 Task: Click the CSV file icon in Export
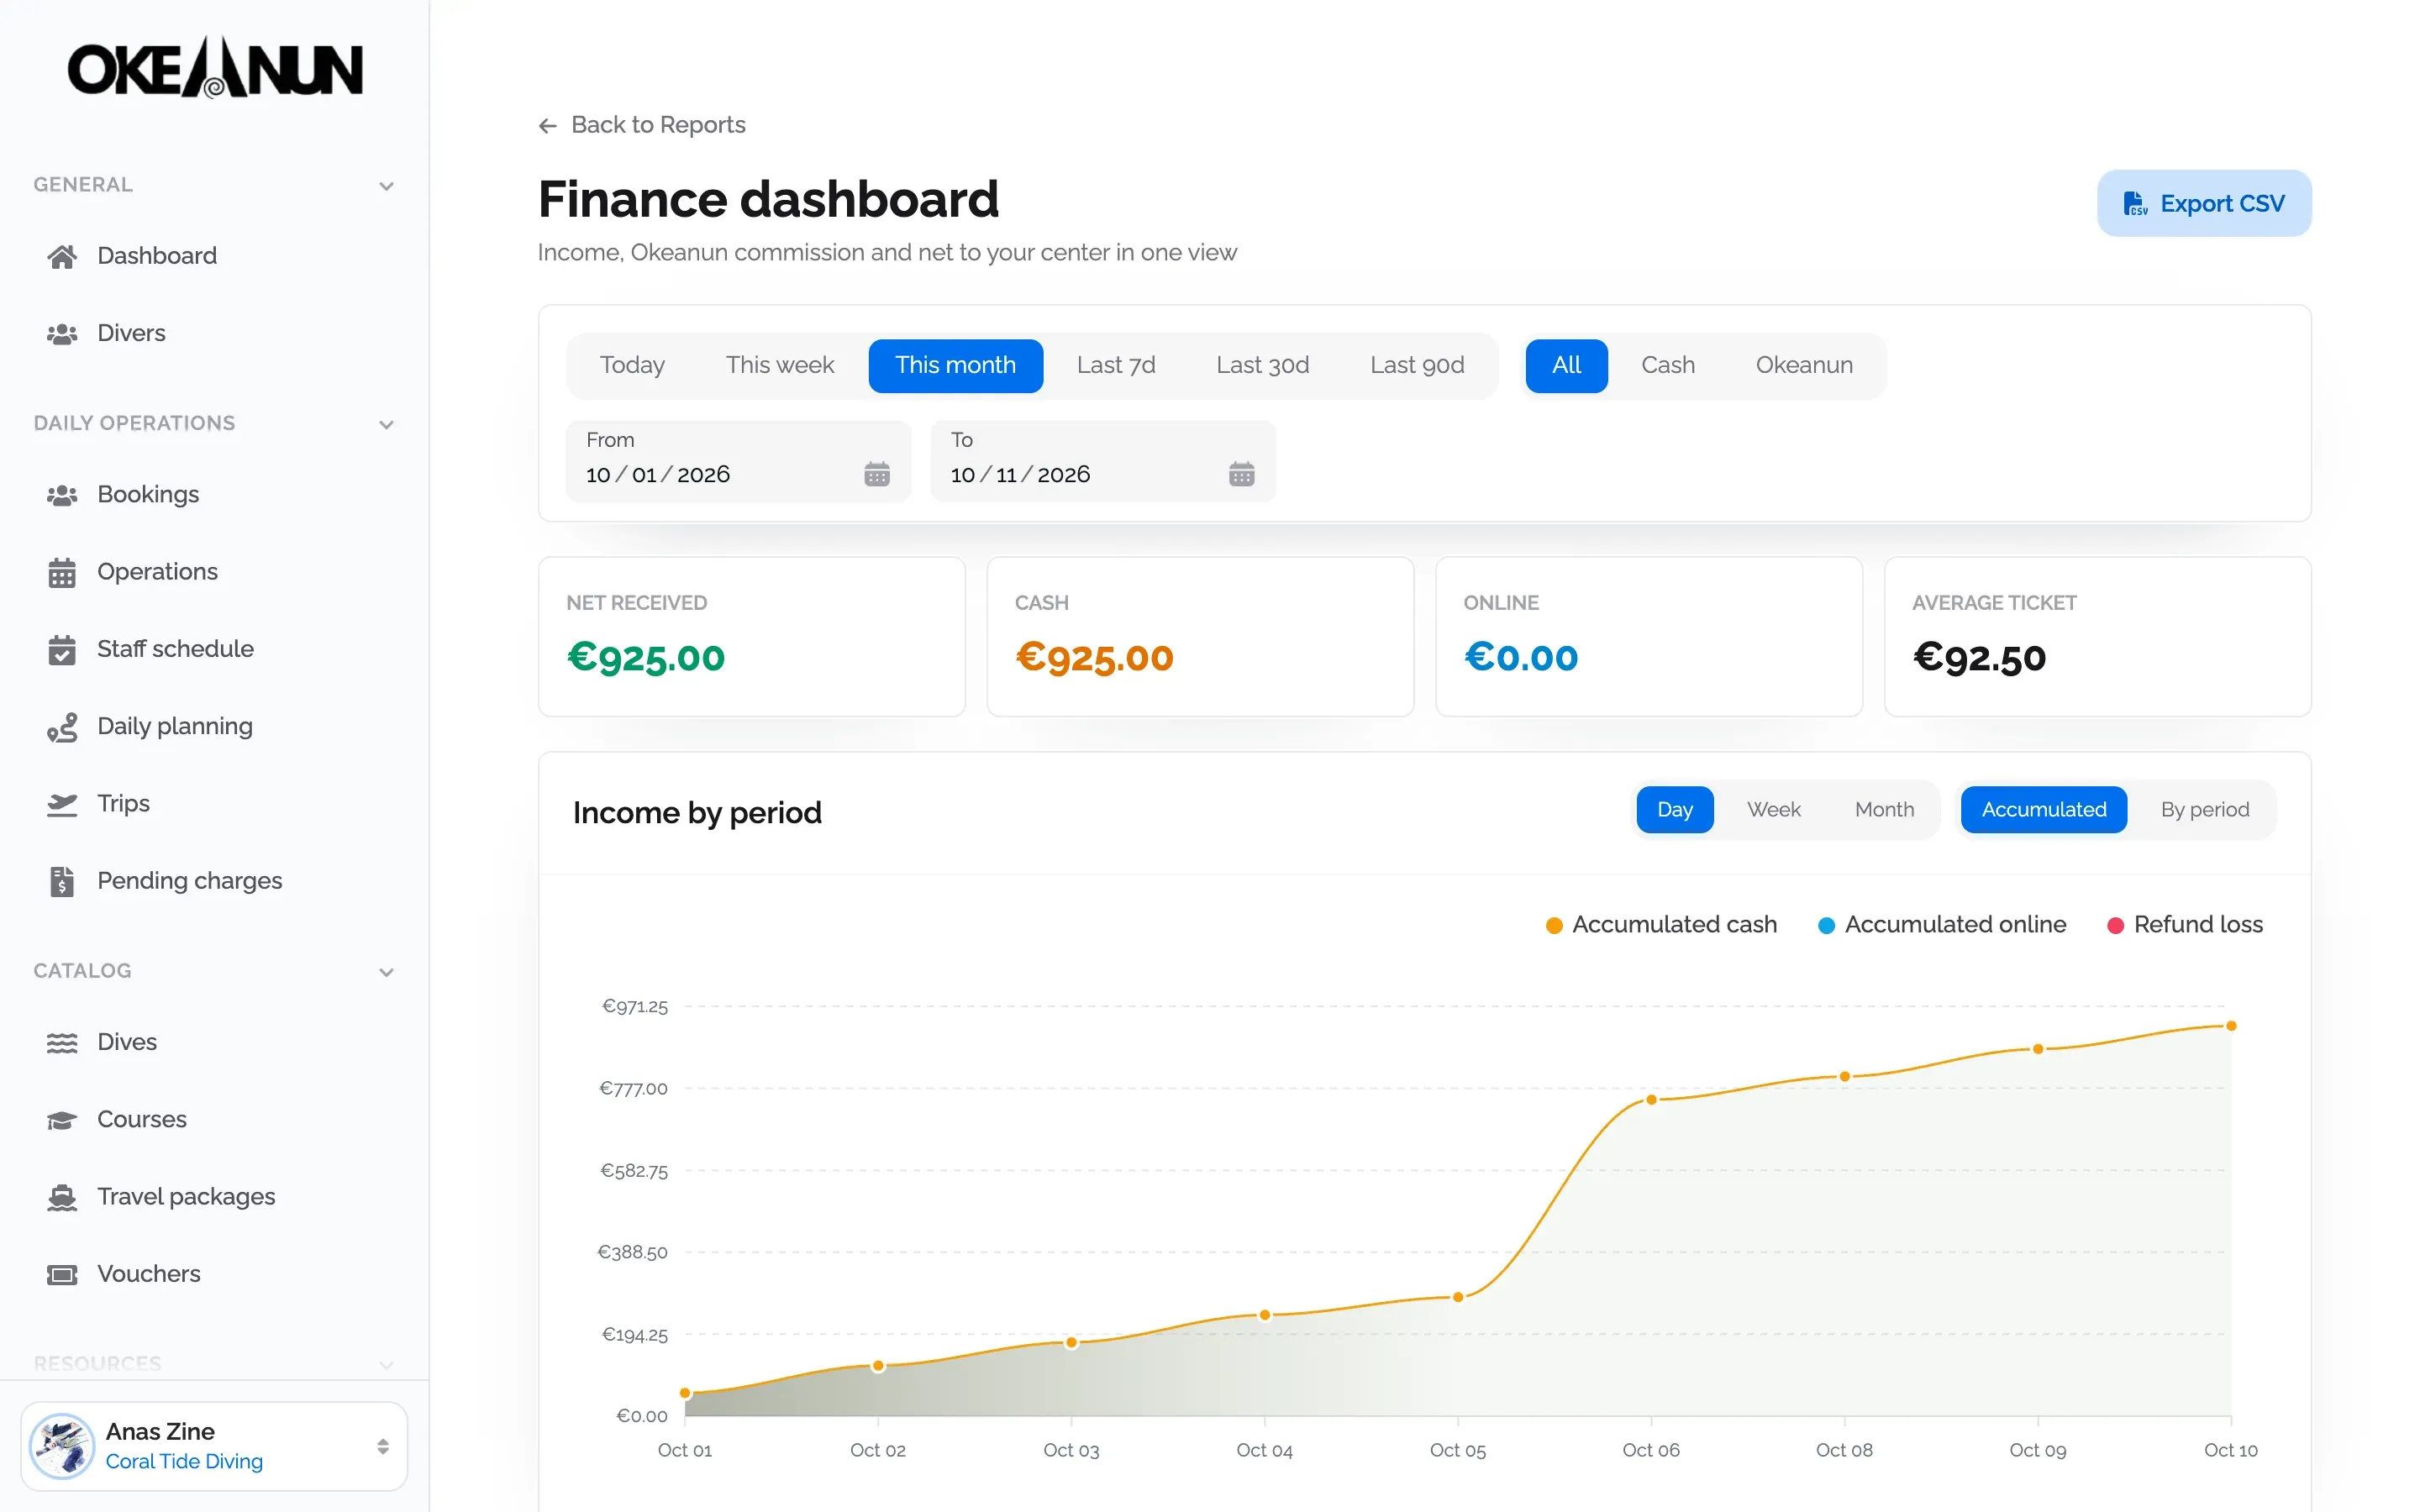2135,203
